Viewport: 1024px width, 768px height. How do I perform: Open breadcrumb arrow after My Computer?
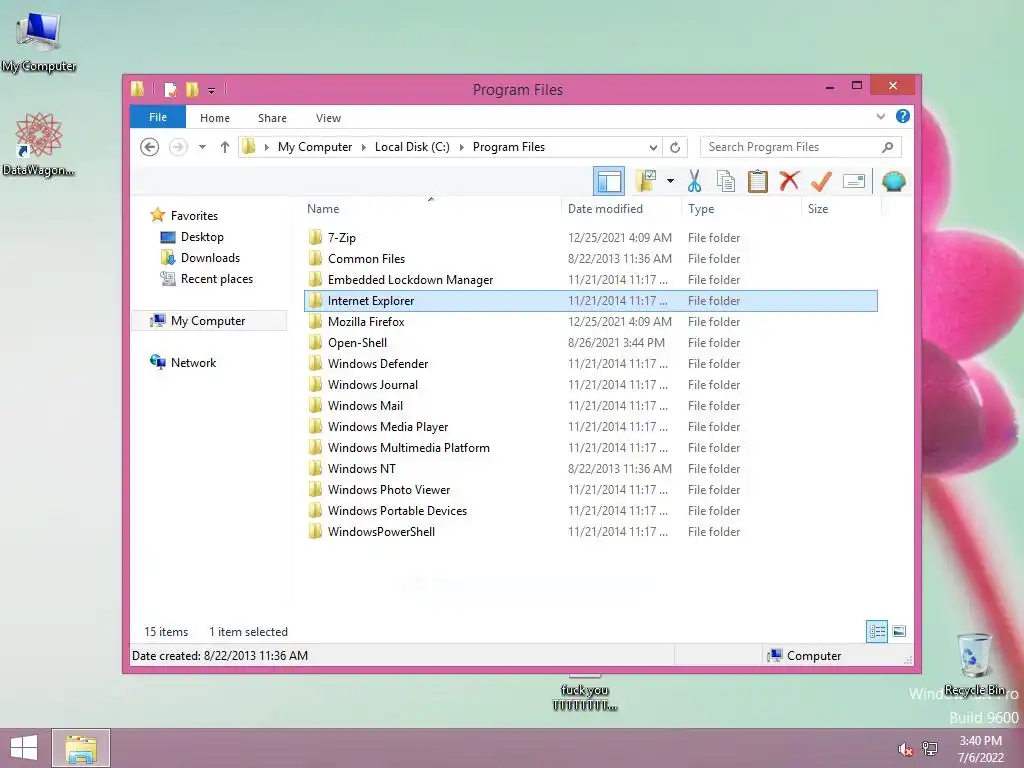click(364, 147)
